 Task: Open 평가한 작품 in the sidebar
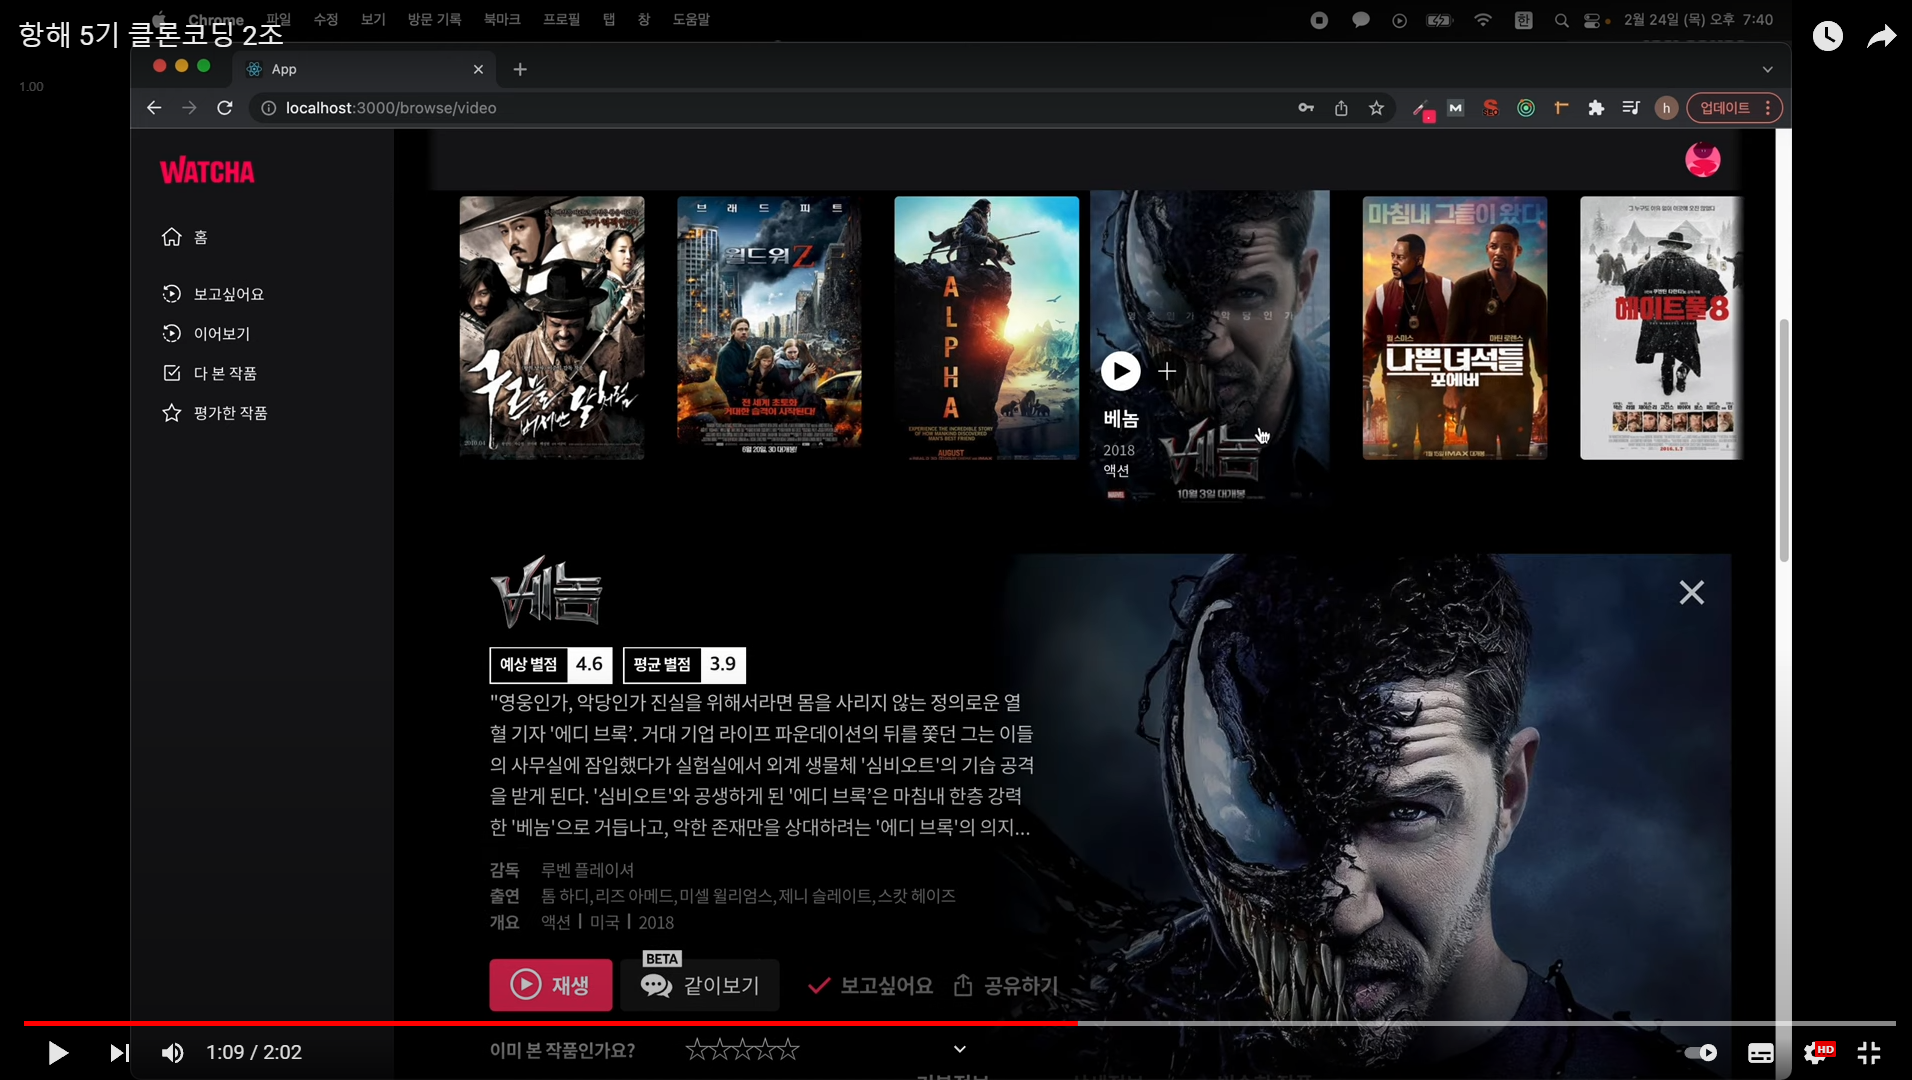pyautogui.click(x=214, y=413)
